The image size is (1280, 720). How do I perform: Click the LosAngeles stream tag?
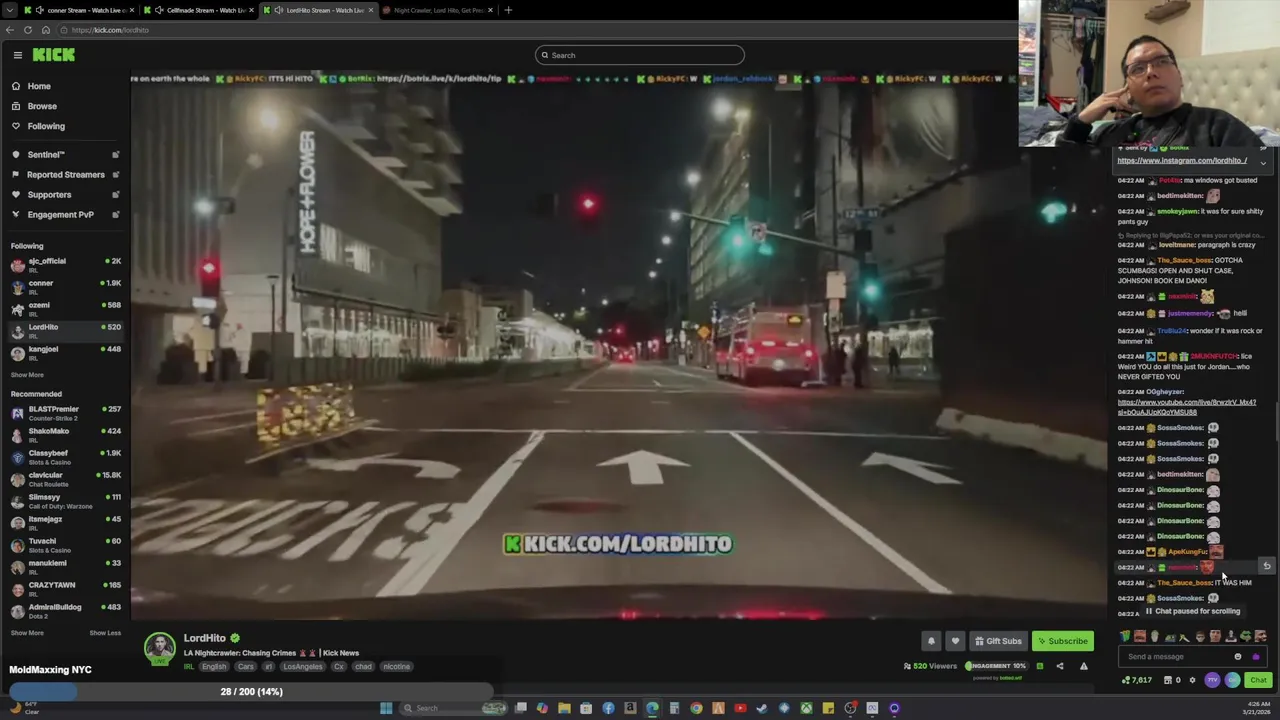click(302, 667)
